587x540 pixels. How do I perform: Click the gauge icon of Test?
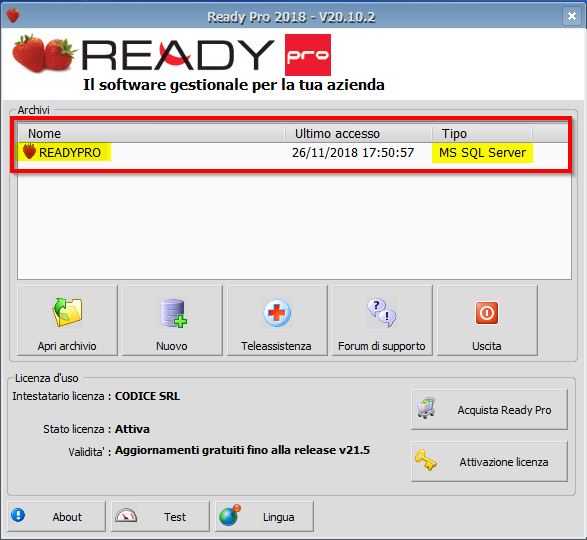126,516
